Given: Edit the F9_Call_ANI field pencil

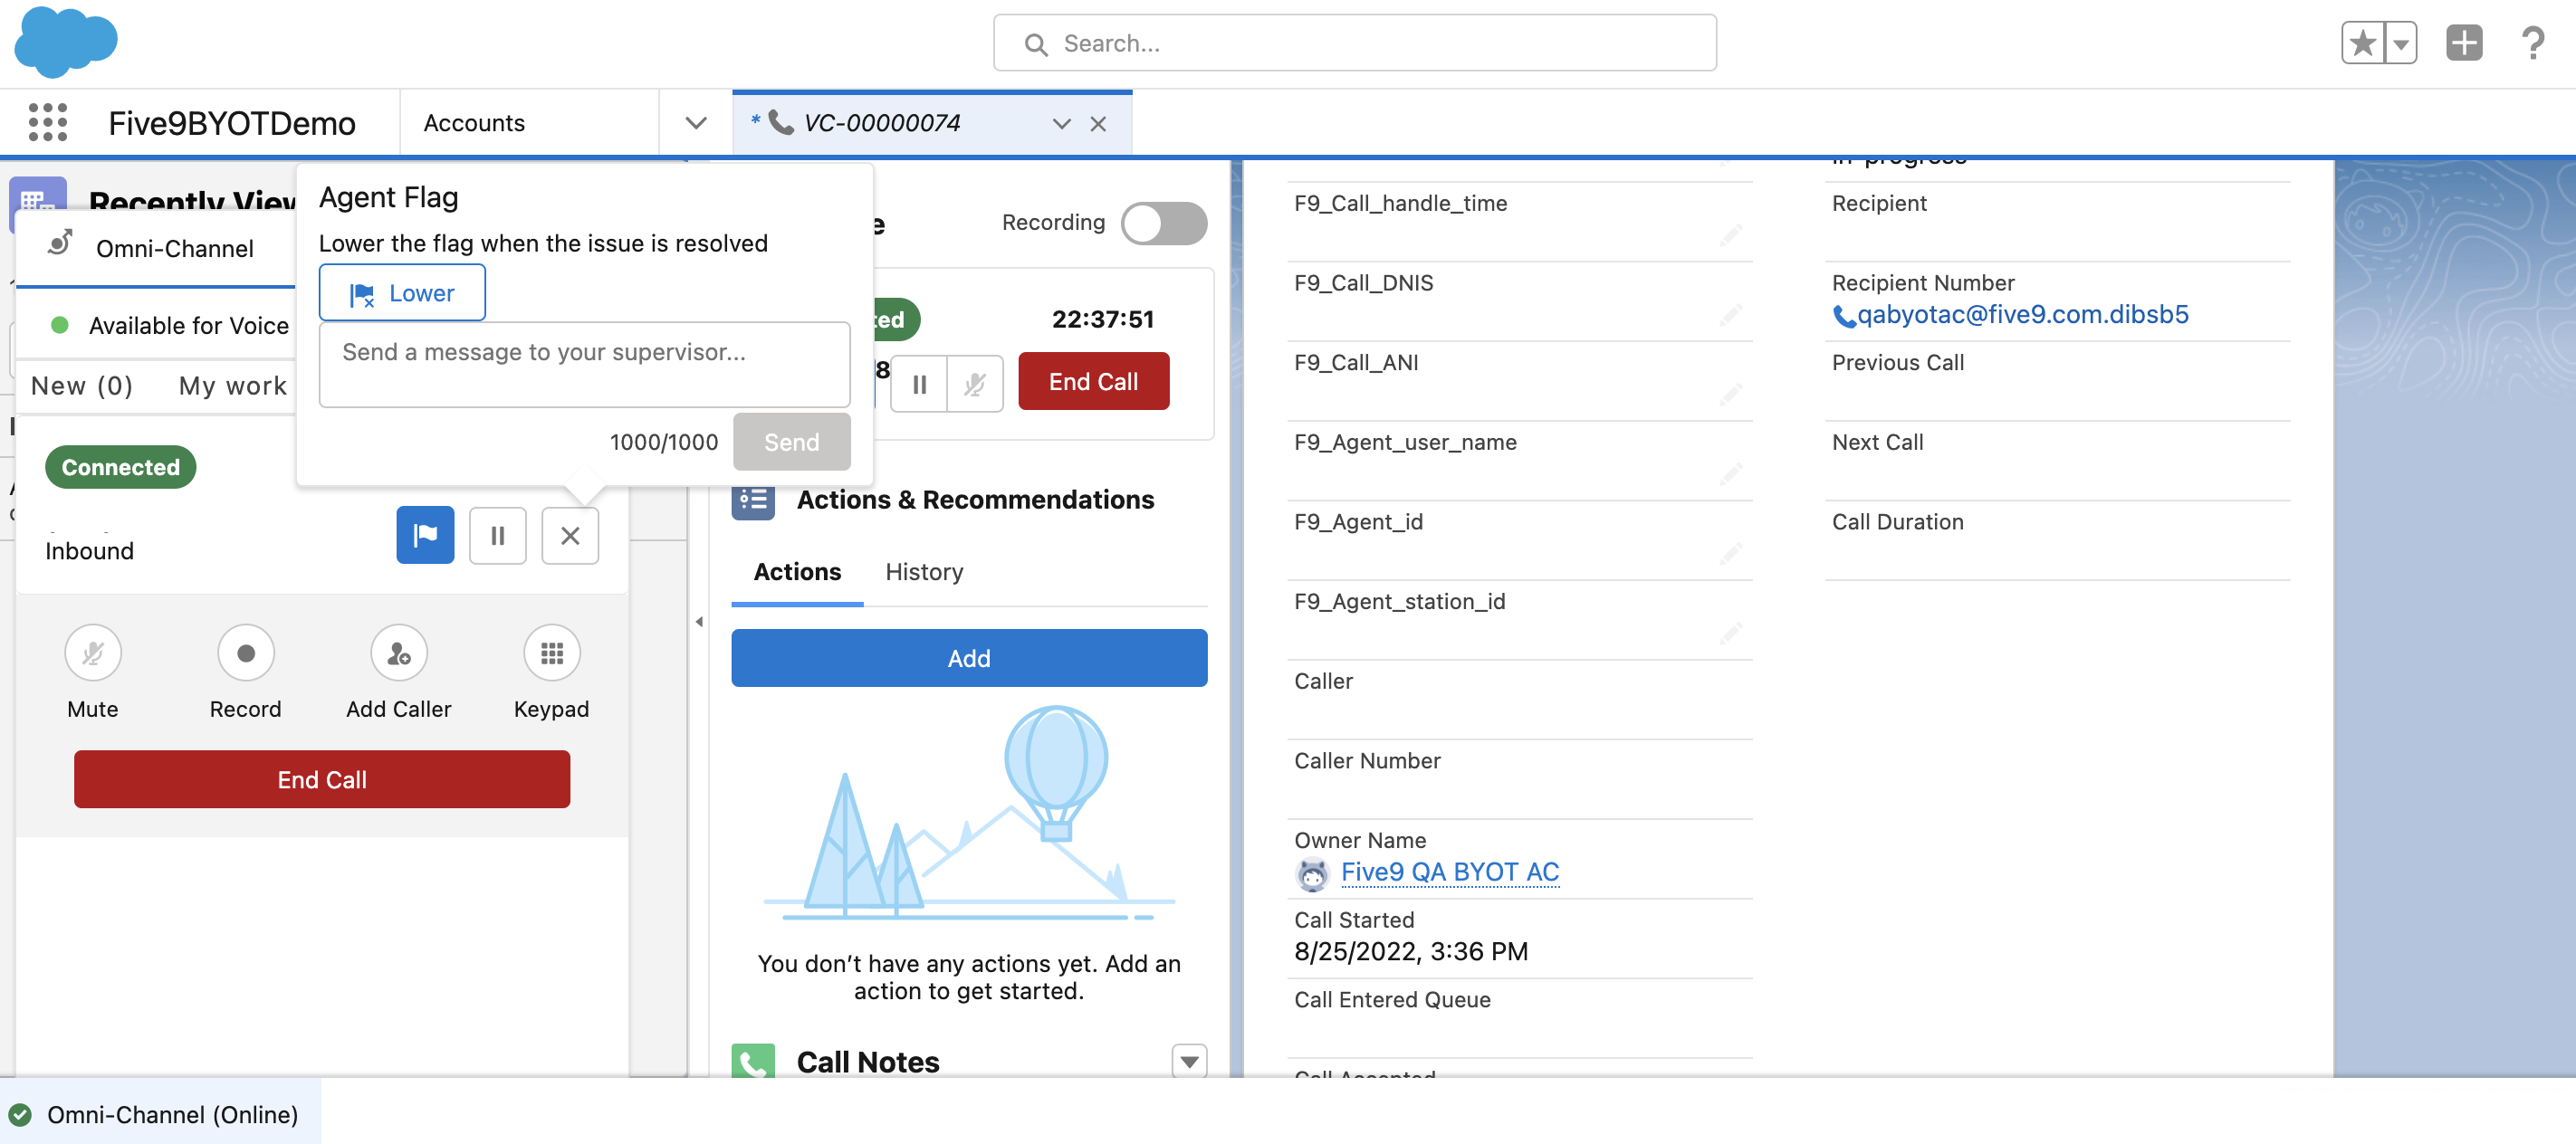Looking at the screenshot, I should click(1730, 395).
